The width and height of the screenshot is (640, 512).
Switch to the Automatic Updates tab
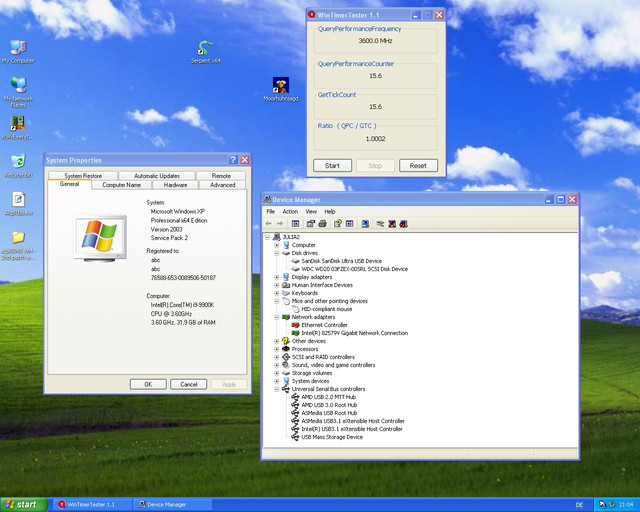[x=157, y=176]
